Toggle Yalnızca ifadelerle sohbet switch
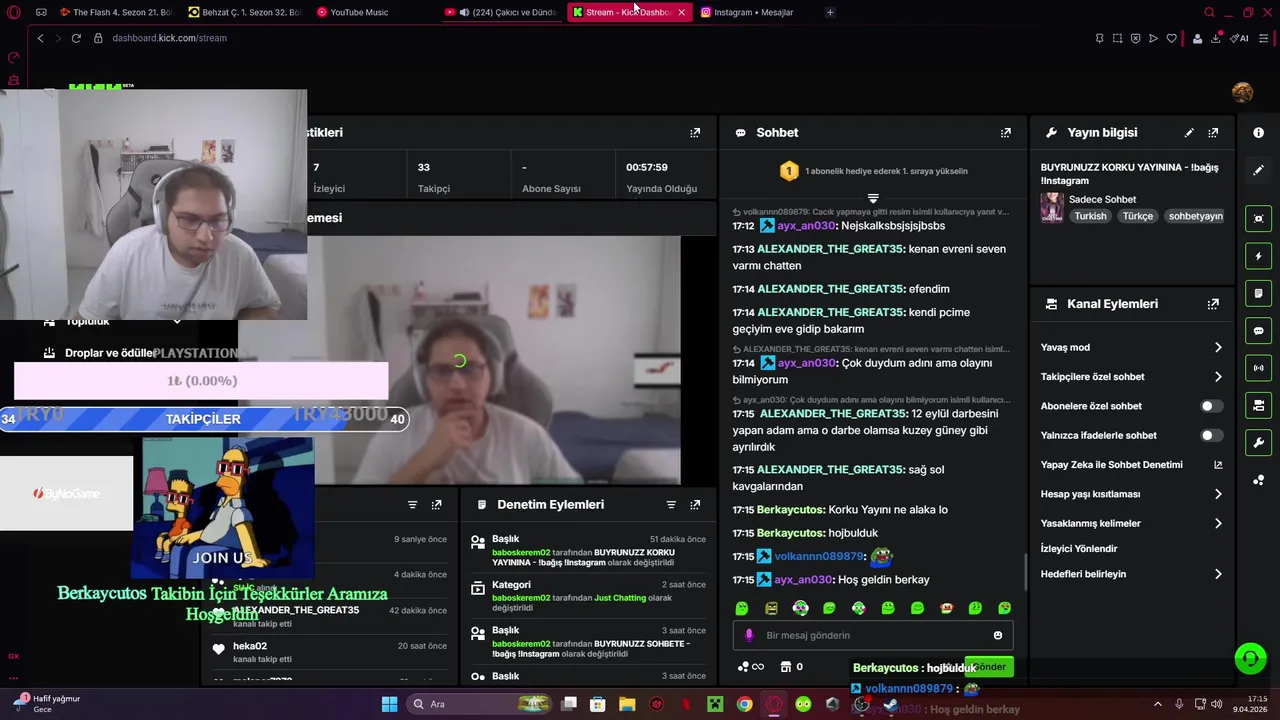The height and width of the screenshot is (720, 1280). tap(1211, 435)
